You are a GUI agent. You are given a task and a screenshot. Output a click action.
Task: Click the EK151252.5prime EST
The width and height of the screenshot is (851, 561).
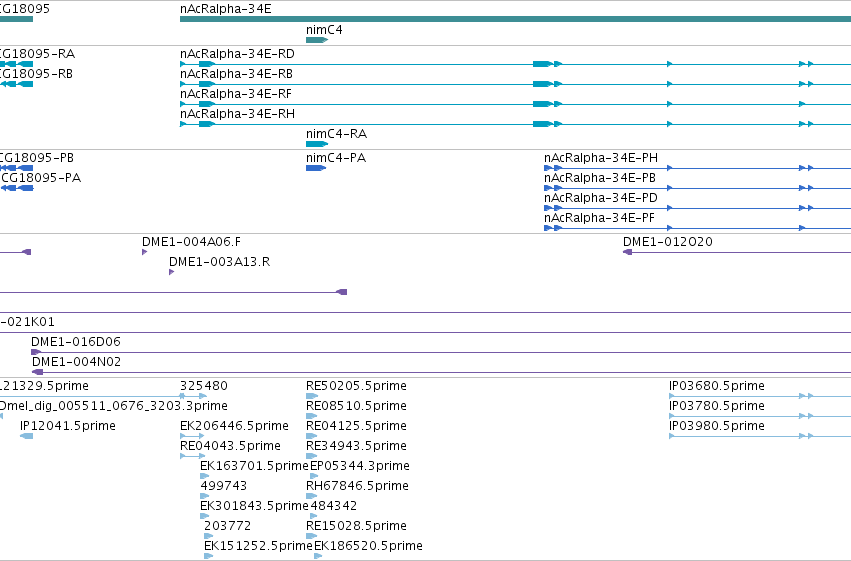point(208,557)
